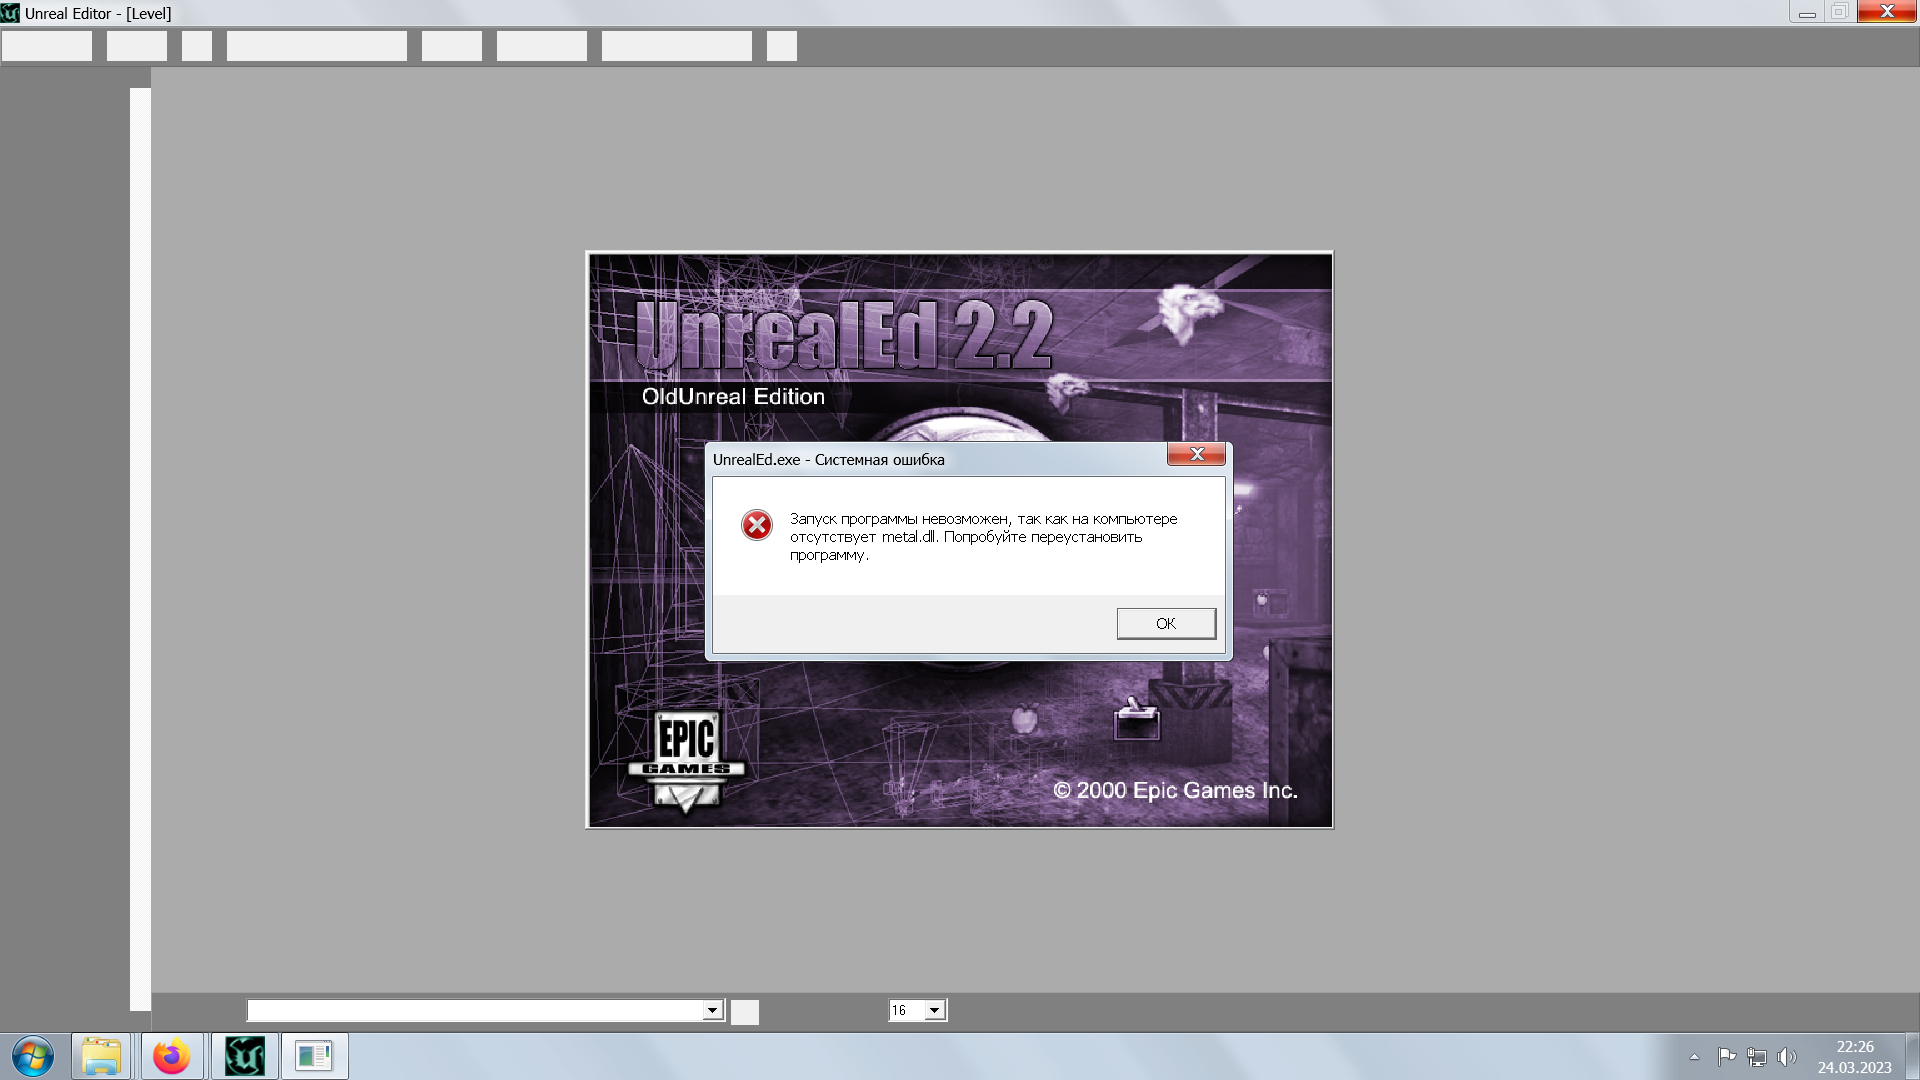Open File Explorer from the taskbar

pyautogui.click(x=101, y=1056)
